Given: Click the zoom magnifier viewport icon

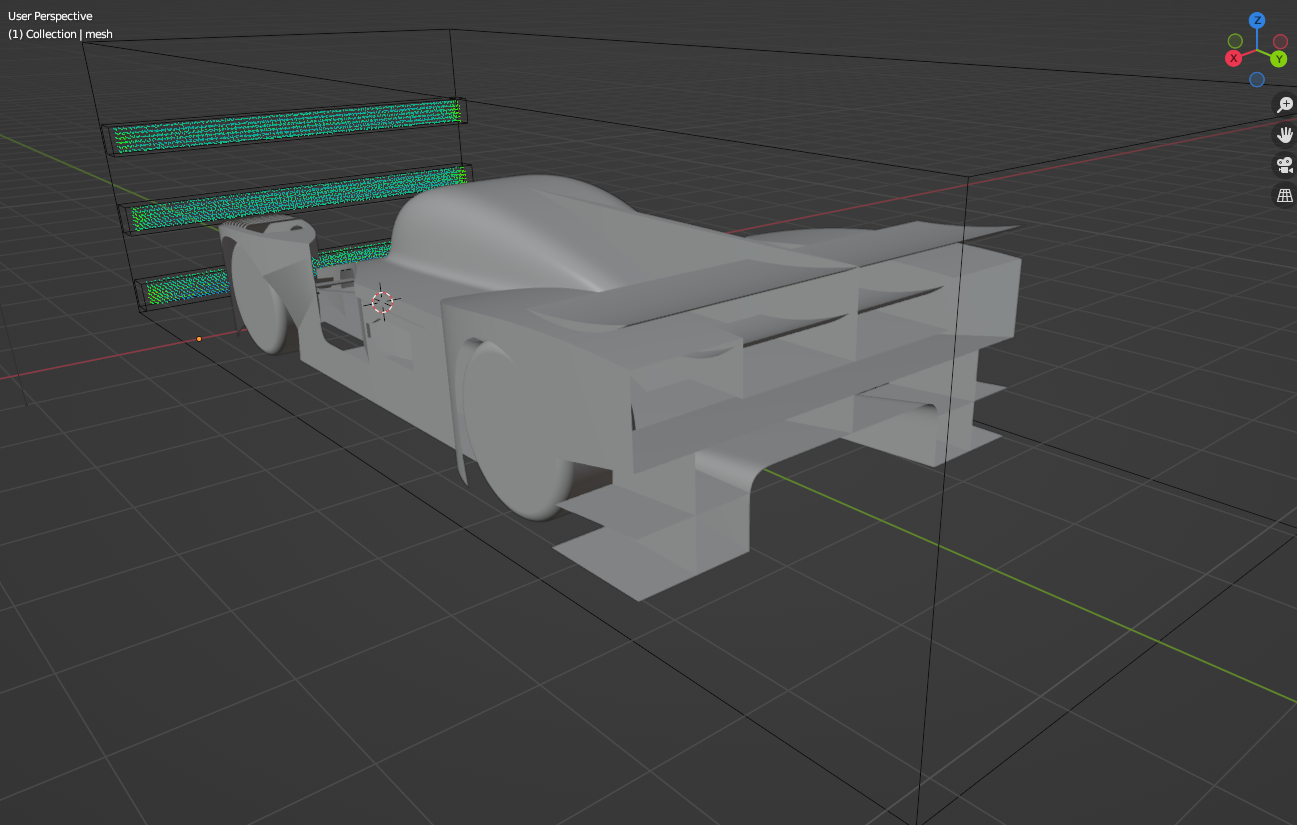Looking at the screenshot, I should pos(1284,105).
